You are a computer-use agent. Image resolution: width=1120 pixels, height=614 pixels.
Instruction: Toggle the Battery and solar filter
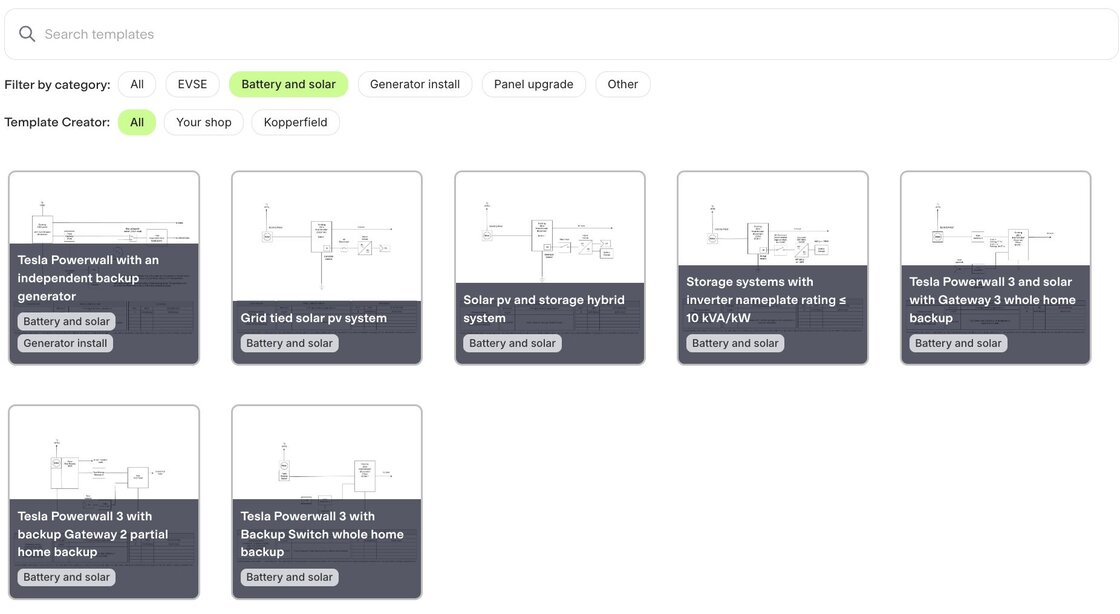(288, 84)
